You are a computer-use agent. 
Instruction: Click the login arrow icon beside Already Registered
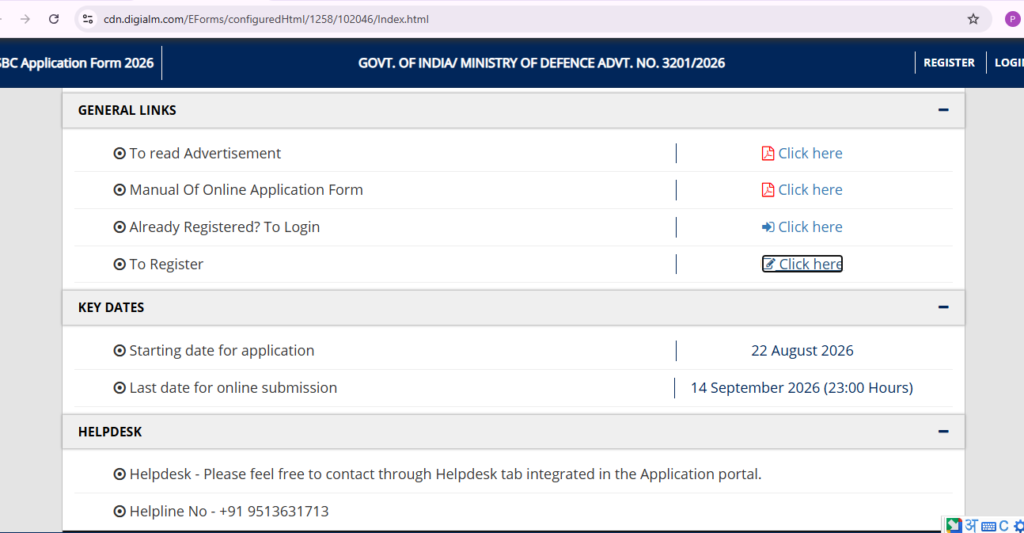(768, 227)
